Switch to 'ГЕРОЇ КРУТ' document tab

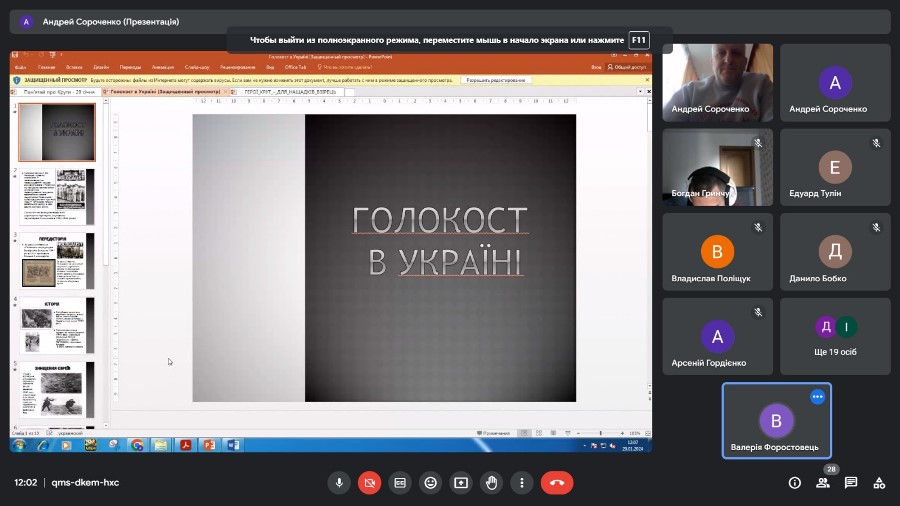pos(290,91)
